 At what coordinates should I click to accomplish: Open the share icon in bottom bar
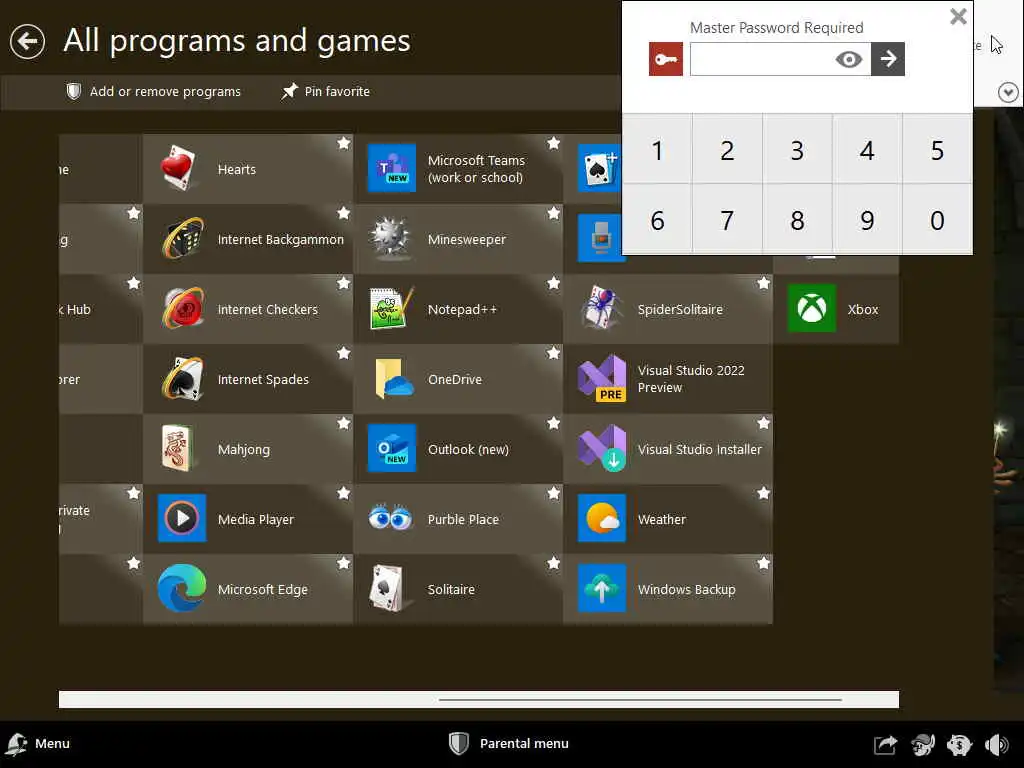885,744
